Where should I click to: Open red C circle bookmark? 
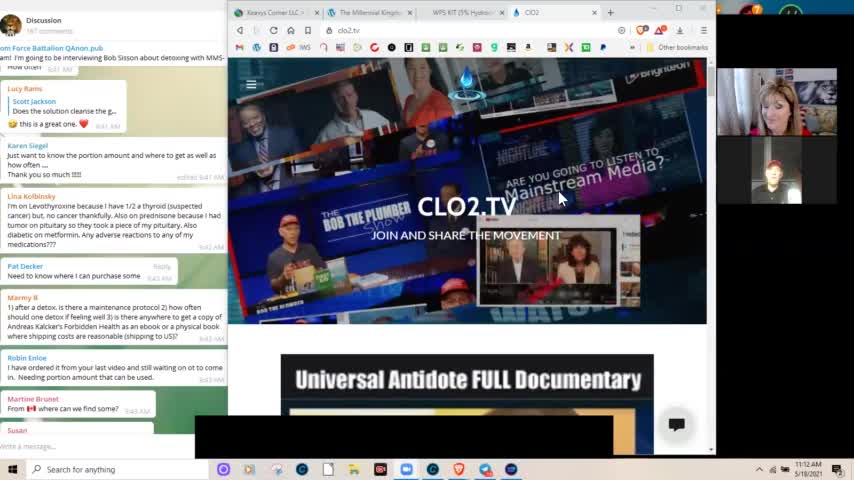[x=374, y=47]
